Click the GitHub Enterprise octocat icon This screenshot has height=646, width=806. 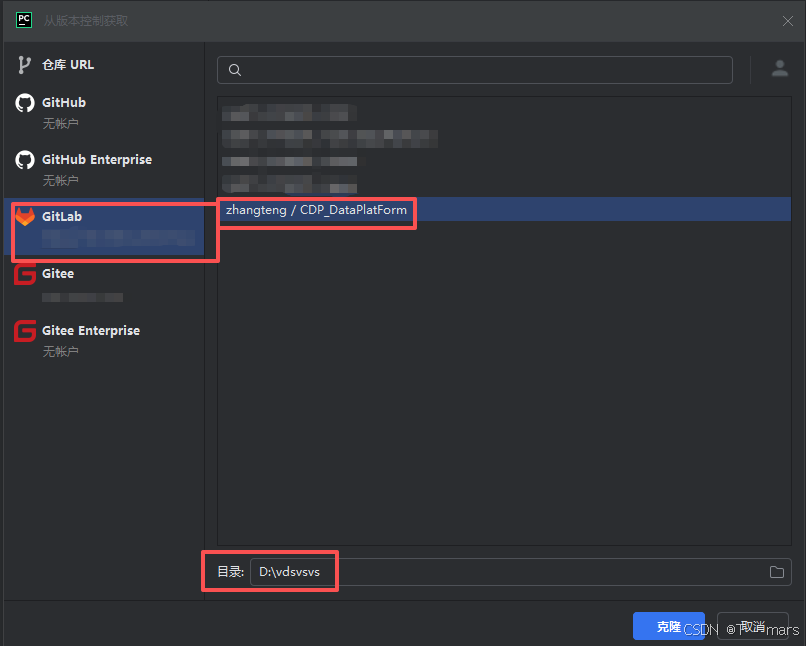click(25, 160)
